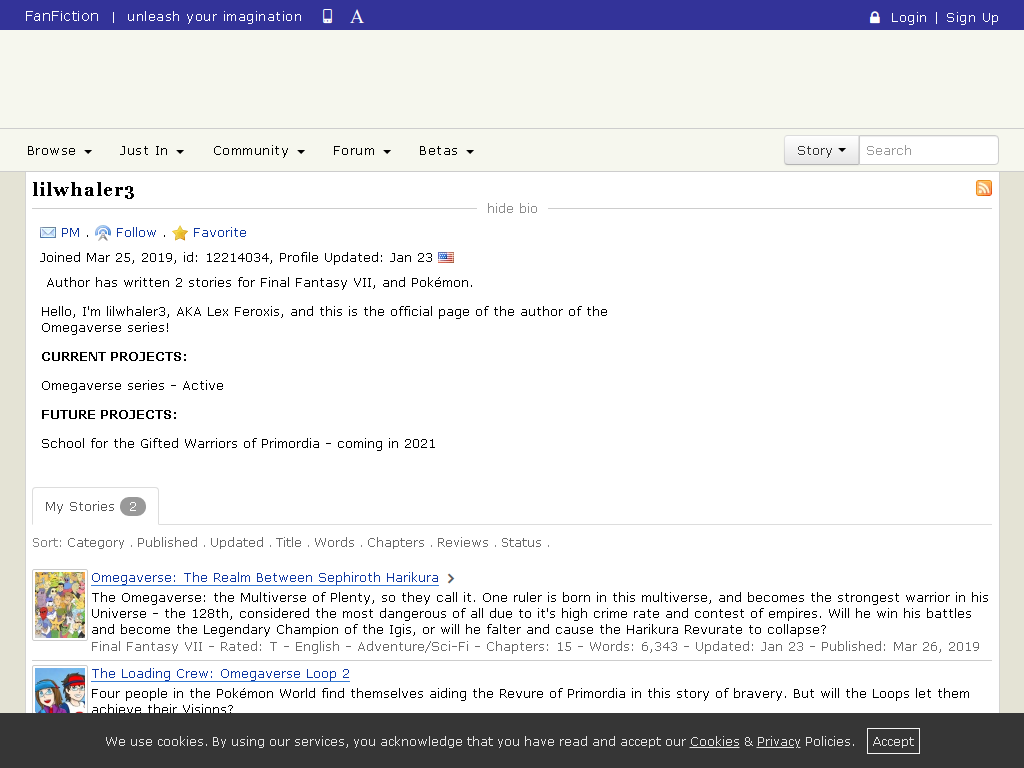
Task: Click the arrow after Omegaverse story title
Action: click(x=451, y=578)
